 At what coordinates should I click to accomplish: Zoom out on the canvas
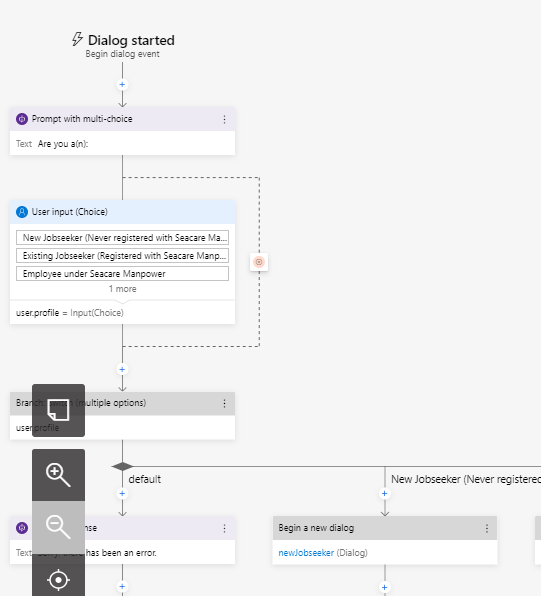pyautogui.click(x=58, y=527)
